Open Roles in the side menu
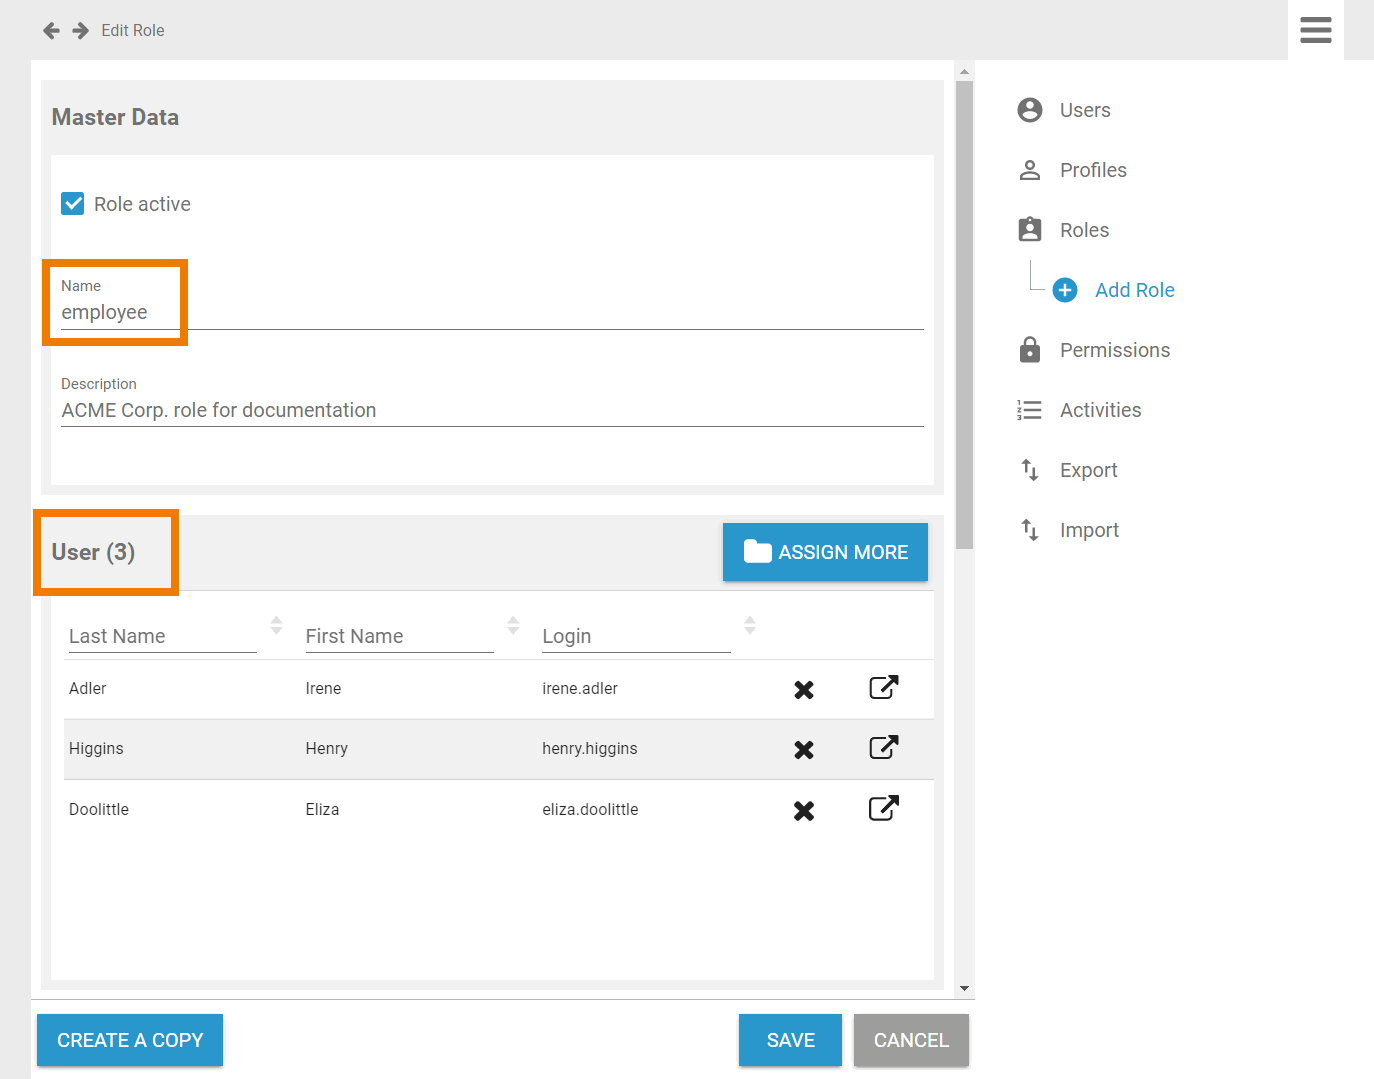Image resolution: width=1374 pixels, height=1079 pixels. [x=1084, y=230]
